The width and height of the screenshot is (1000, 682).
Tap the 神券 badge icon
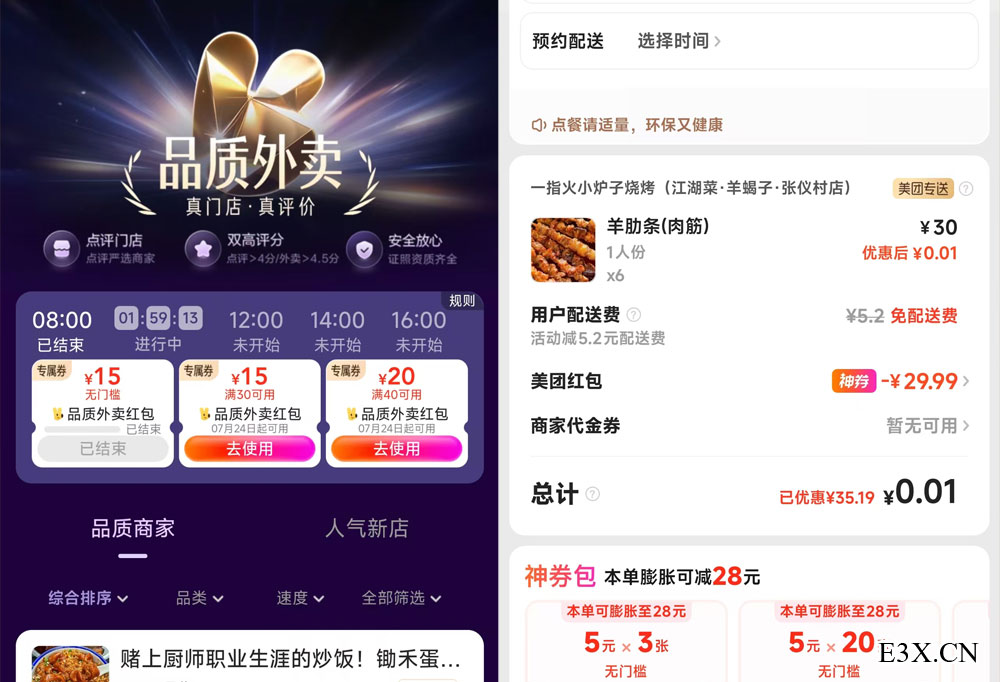coord(854,381)
